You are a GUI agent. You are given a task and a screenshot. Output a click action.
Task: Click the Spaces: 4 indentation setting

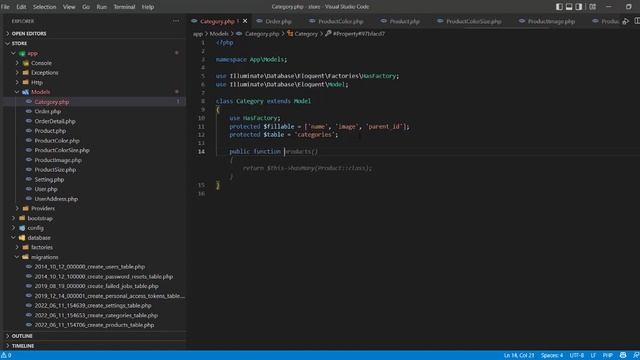pyautogui.click(x=552, y=356)
